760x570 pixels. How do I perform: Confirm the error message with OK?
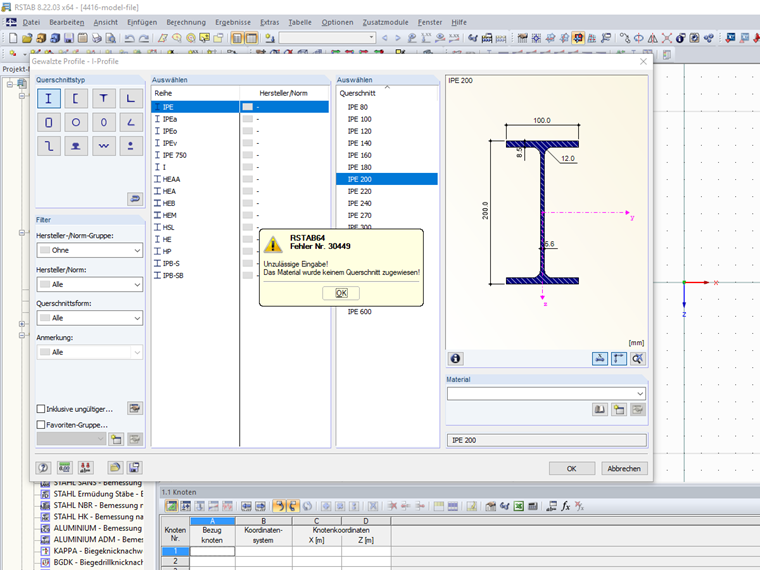[x=341, y=293]
